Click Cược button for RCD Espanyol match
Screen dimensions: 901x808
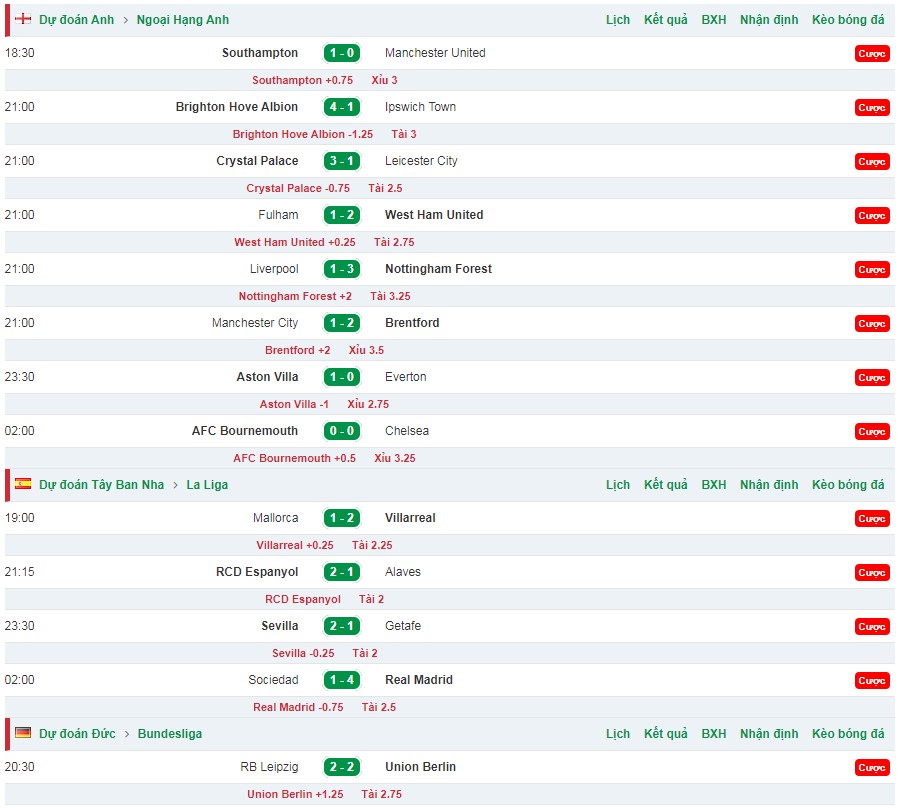point(872,572)
